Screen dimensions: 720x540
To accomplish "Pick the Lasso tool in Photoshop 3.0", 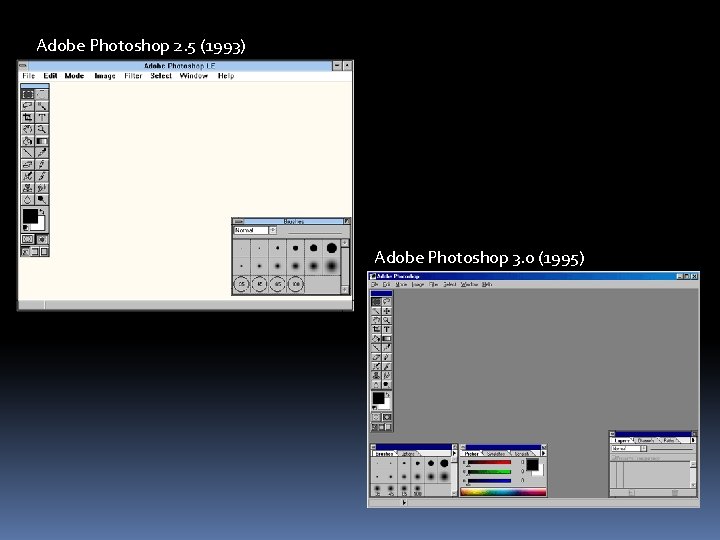I will point(387,302).
